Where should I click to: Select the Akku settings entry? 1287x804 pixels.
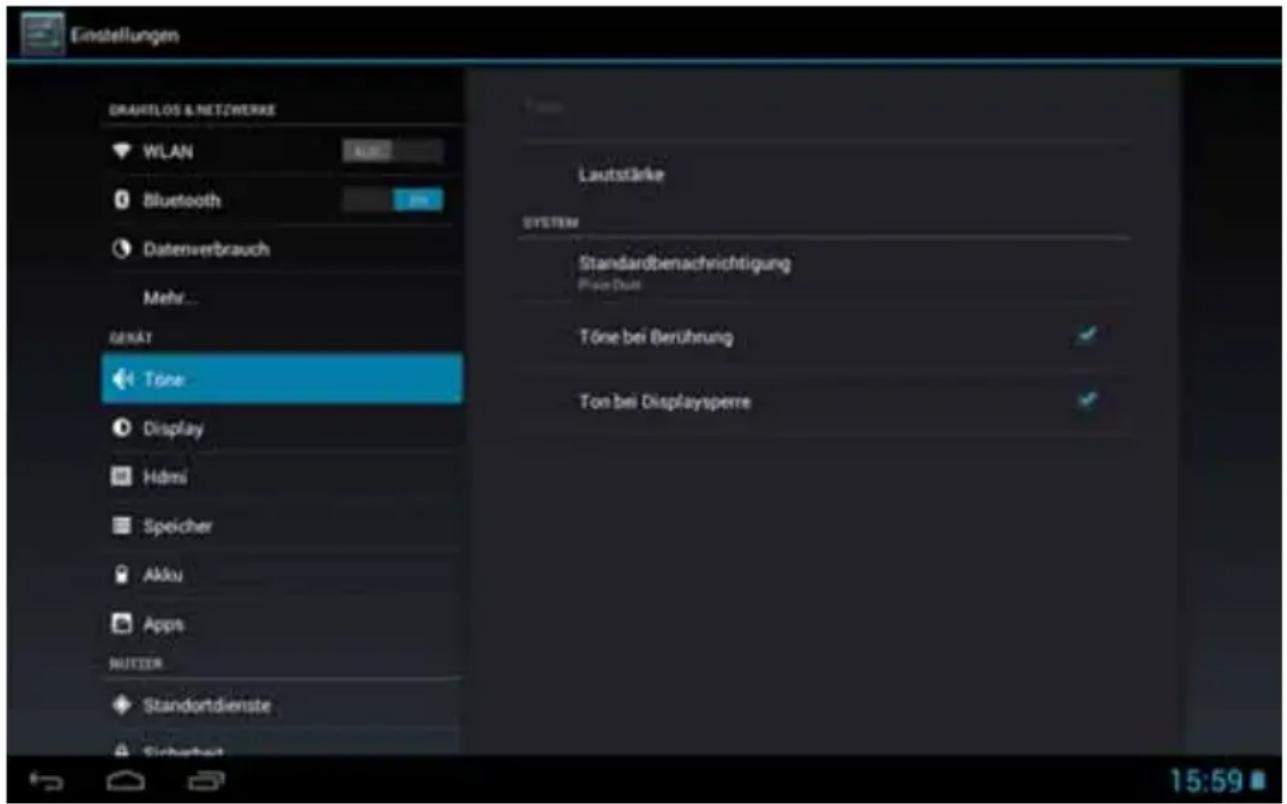(x=282, y=575)
